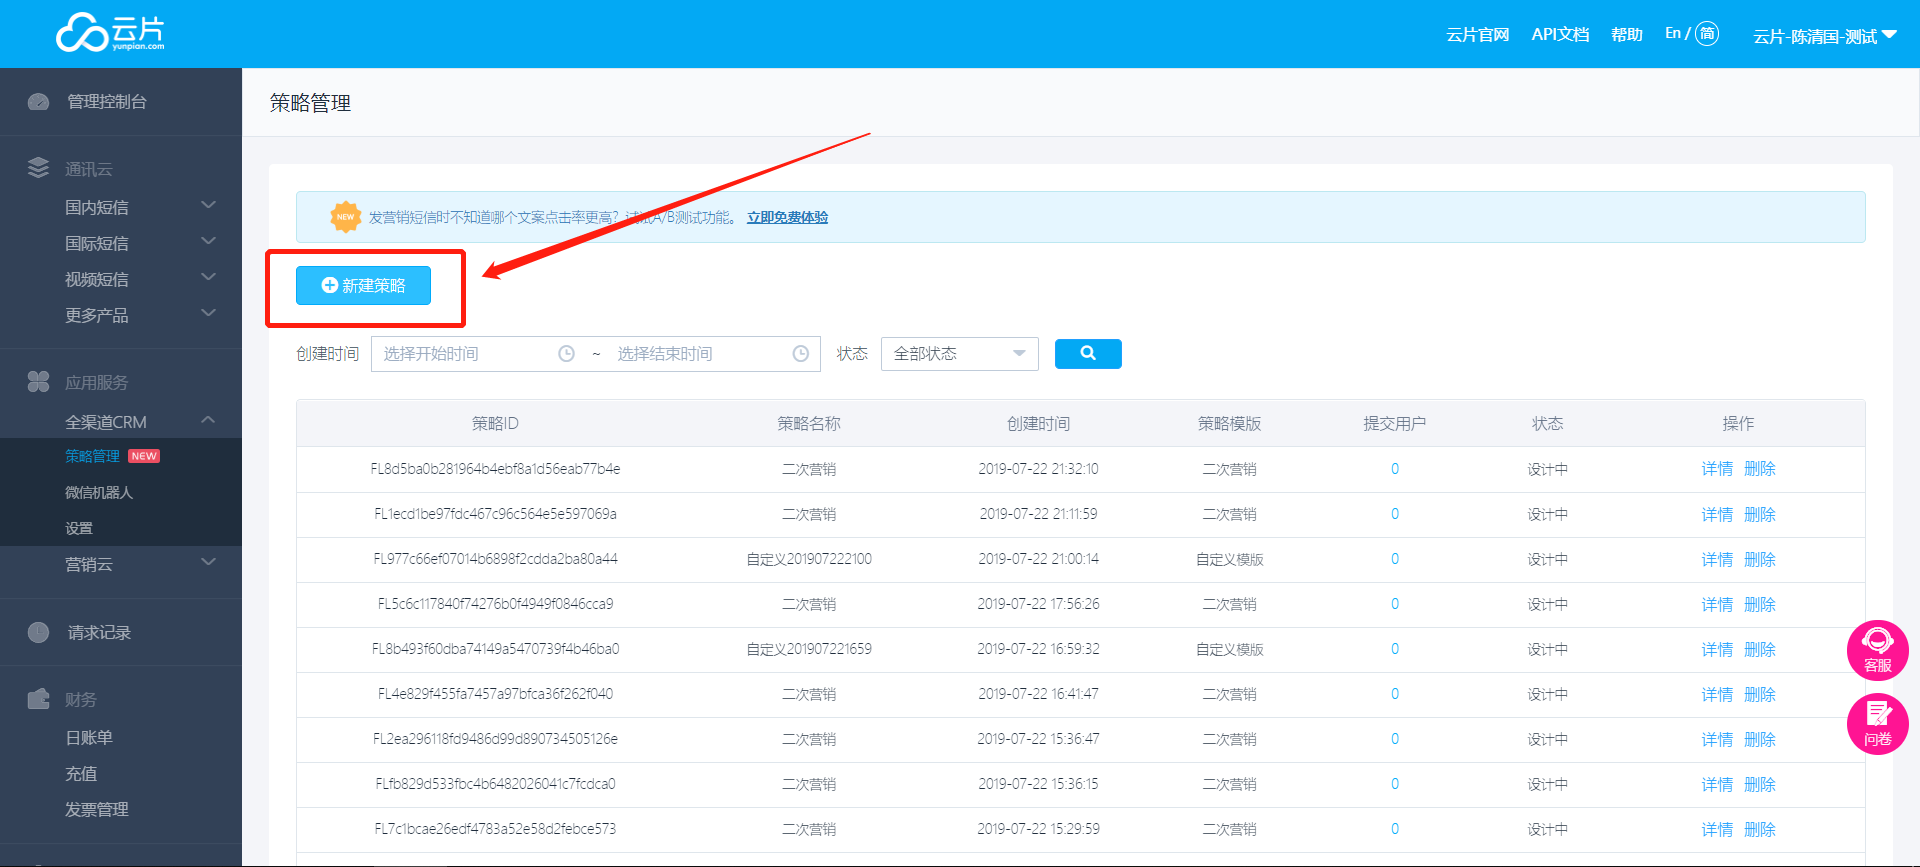Open the 全部状态 status dropdown
The image size is (1920, 867).
click(960, 354)
